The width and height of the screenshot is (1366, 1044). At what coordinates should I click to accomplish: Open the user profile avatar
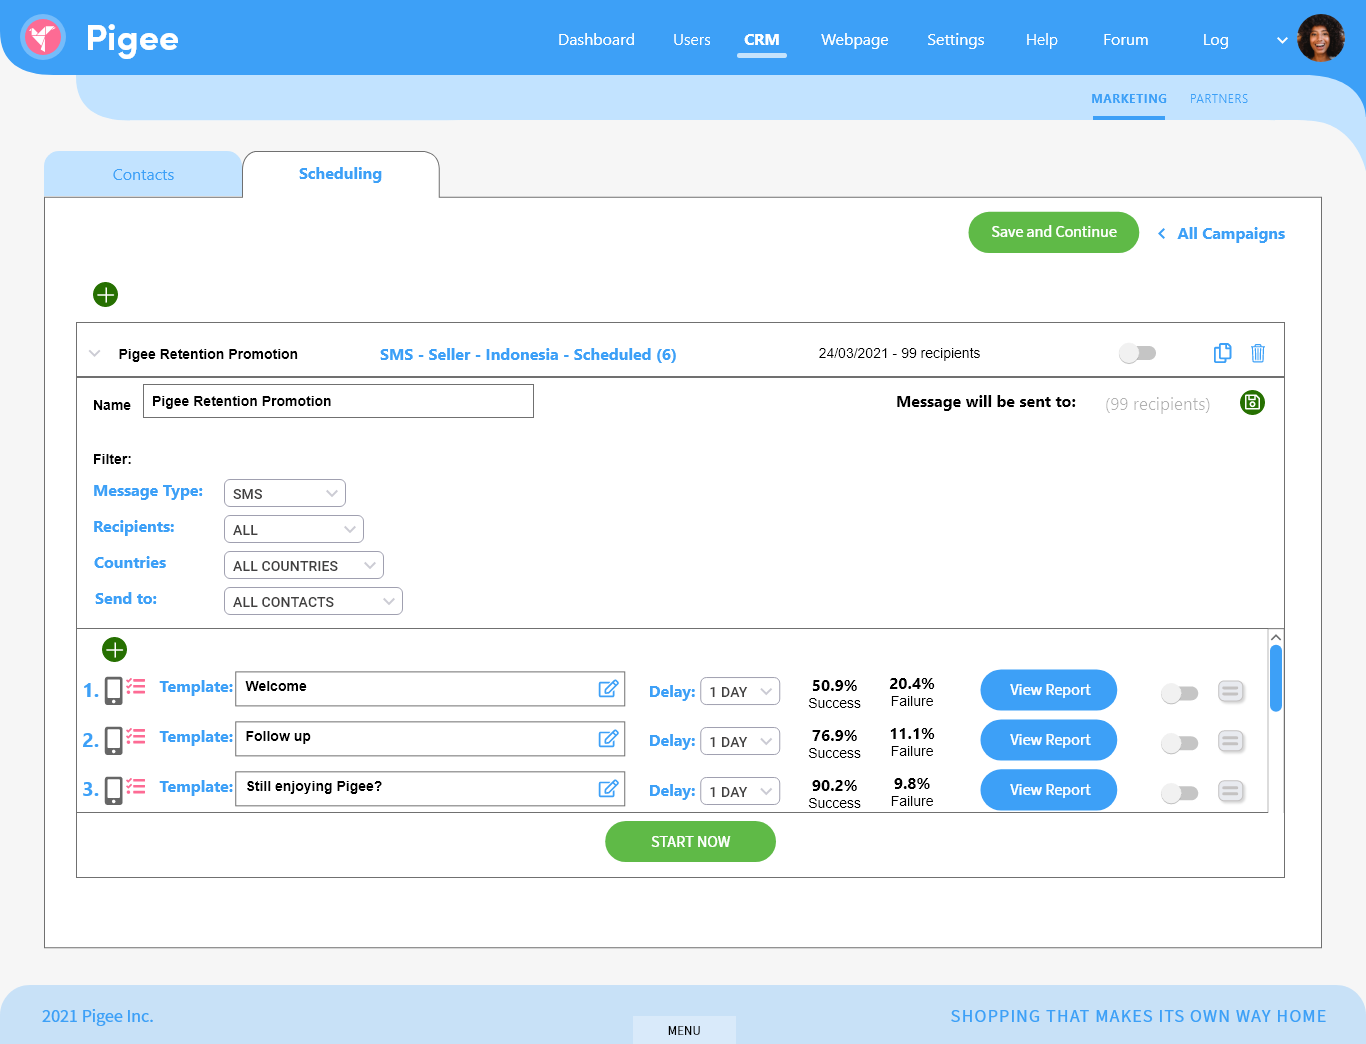(1321, 38)
